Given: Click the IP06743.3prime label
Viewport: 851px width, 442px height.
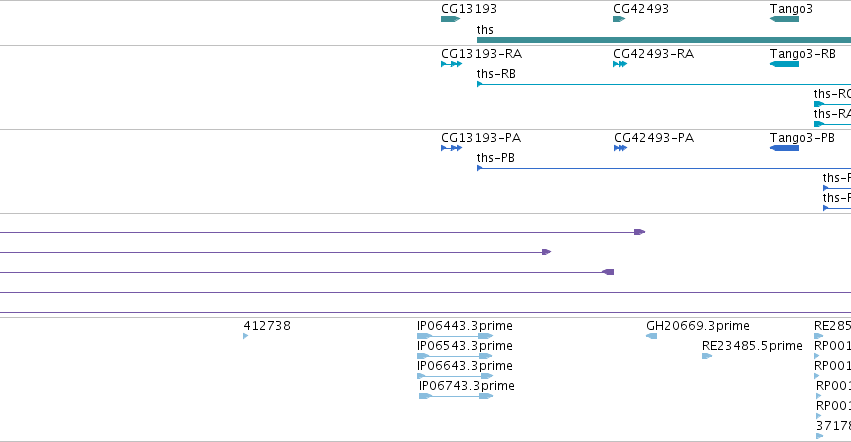Looking at the screenshot, I should click(x=467, y=386).
